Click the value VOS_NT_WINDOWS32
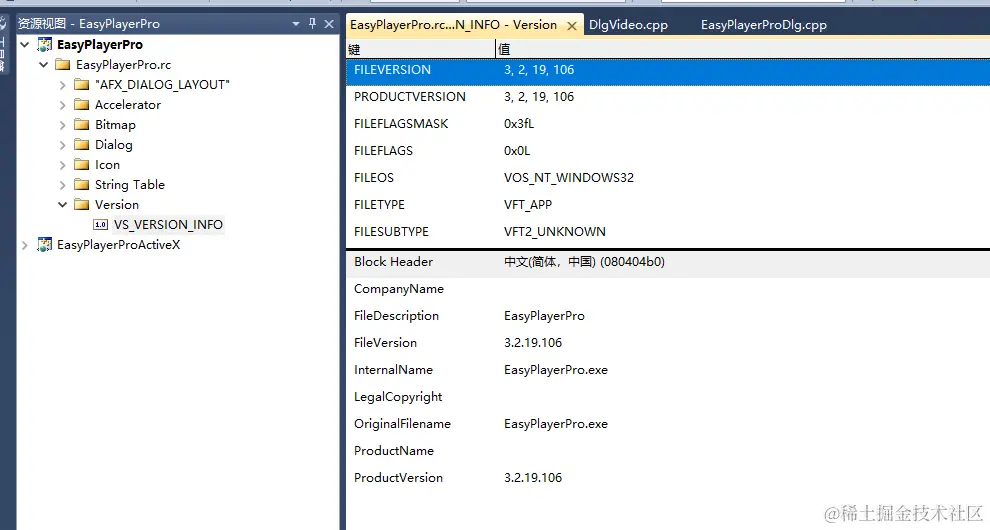This screenshot has width=990, height=530. click(569, 178)
